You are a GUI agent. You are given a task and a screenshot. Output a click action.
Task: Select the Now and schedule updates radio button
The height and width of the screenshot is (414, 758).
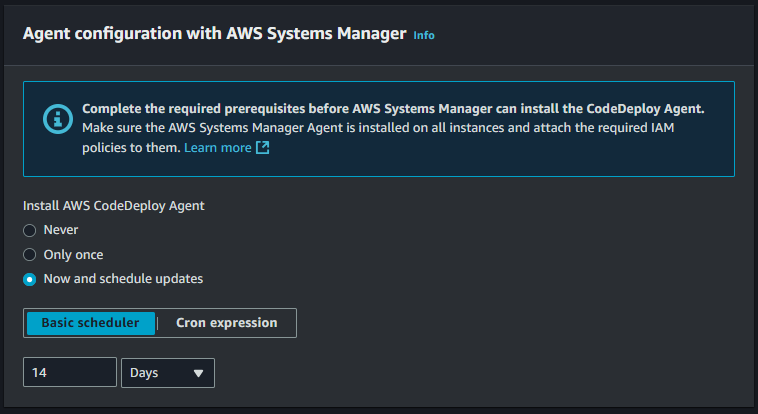[29, 280]
